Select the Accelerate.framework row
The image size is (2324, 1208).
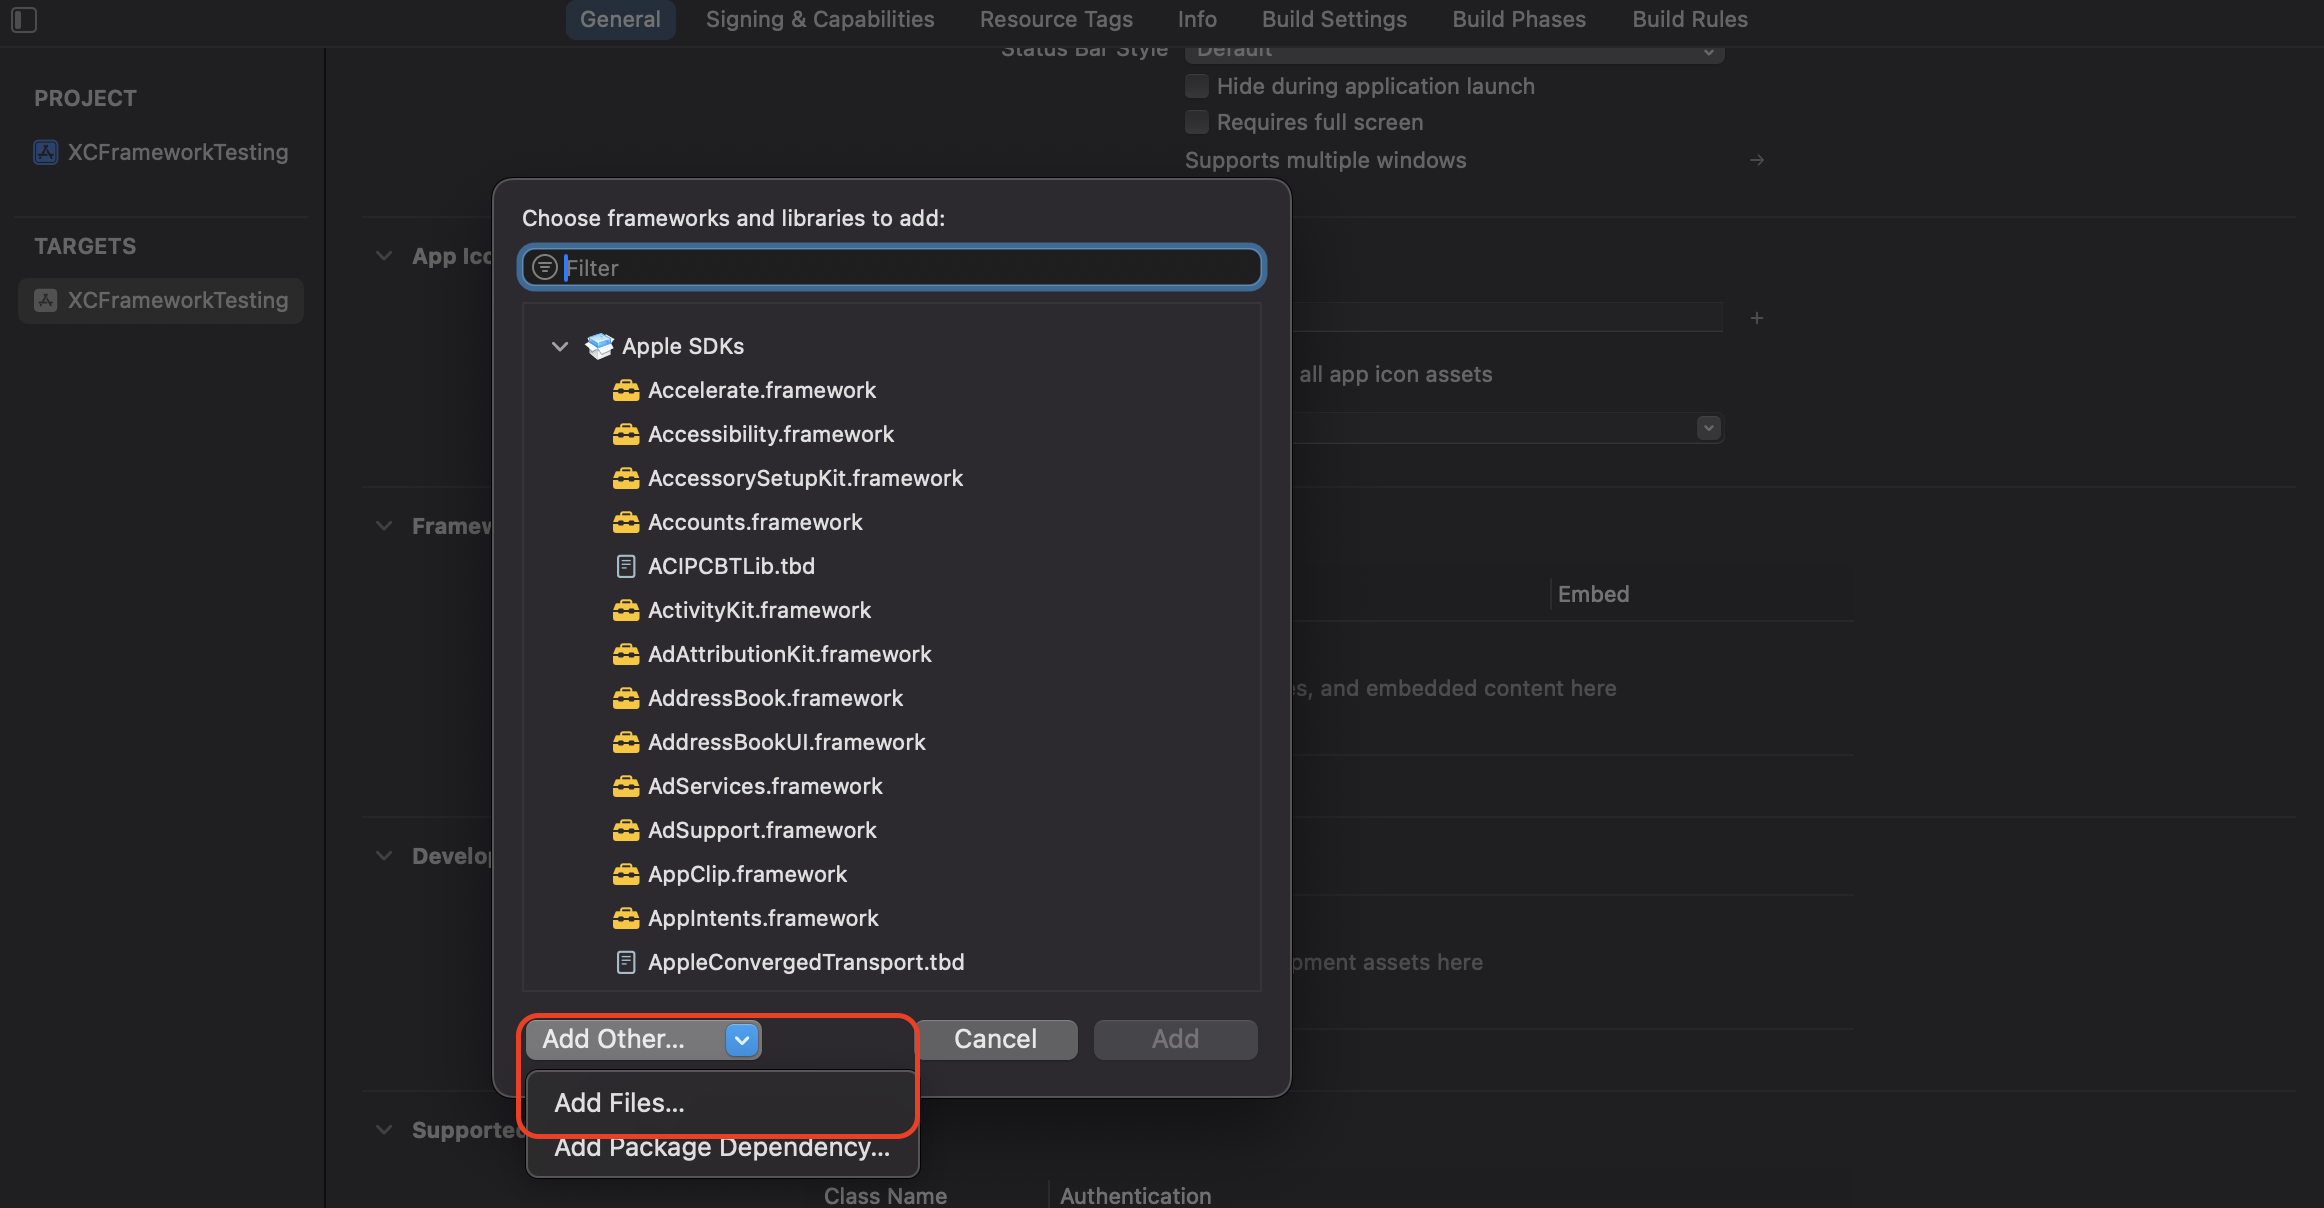[x=892, y=390]
